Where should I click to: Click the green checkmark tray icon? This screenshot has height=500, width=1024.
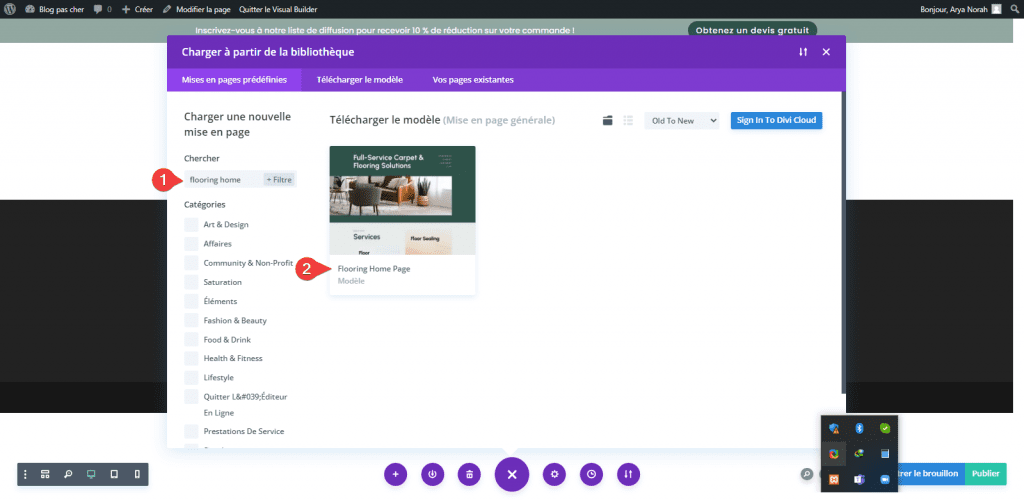(885, 428)
